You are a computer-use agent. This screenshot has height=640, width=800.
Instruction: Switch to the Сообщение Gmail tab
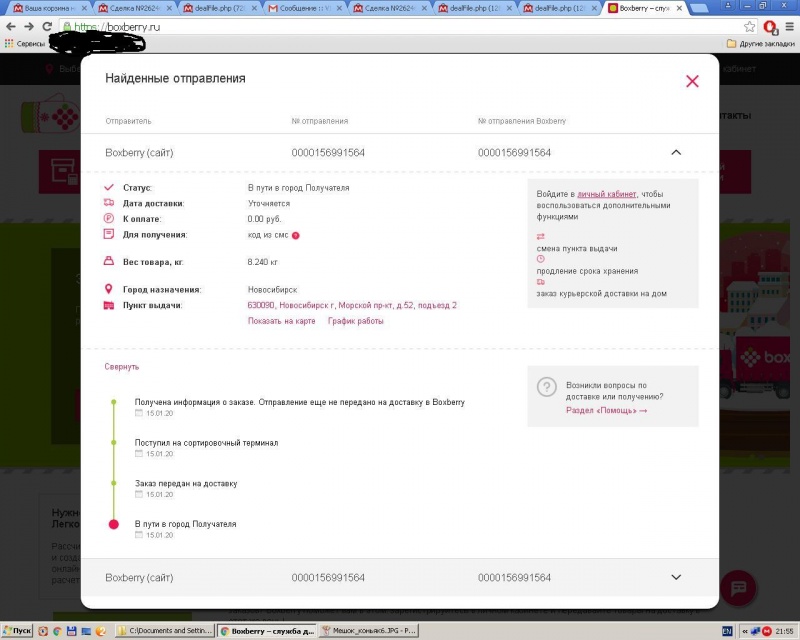pyautogui.click(x=305, y=8)
